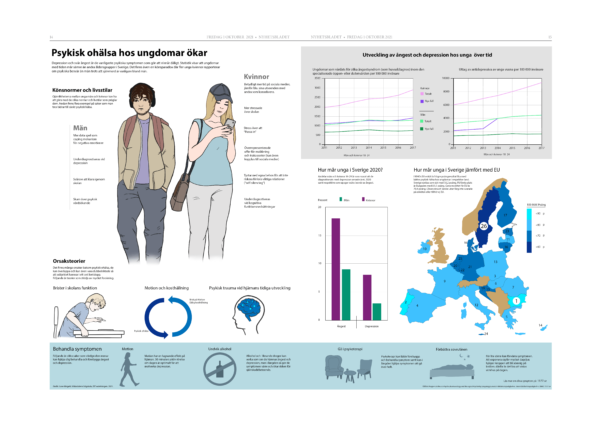Click France on the Europe map
Viewport: 600px width, 428px height.
446,282
